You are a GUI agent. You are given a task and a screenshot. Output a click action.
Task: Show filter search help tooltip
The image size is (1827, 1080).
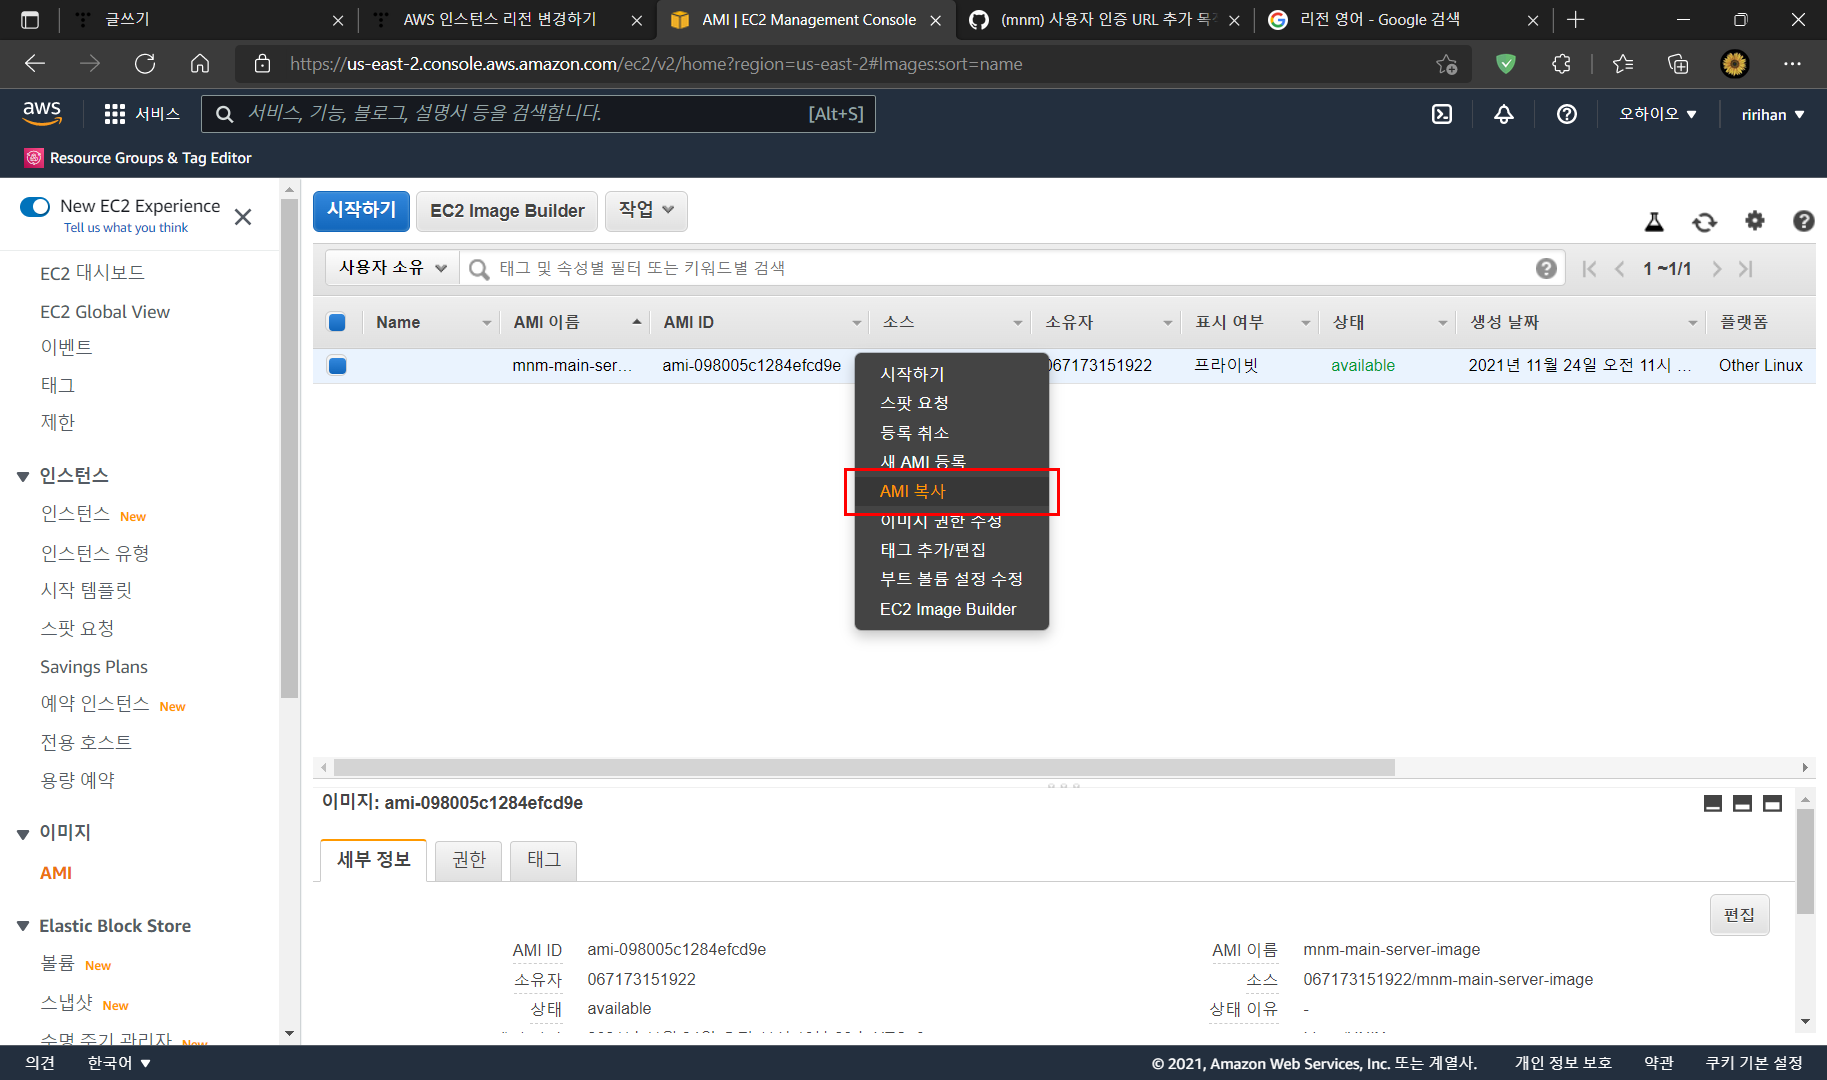(1546, 268)
